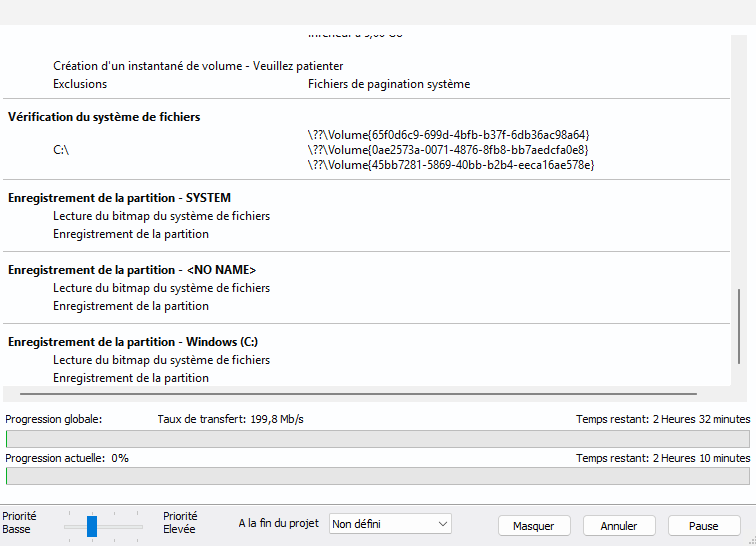Open the 'A la fin du projet' dropdown
The image size is (756, 546).
pyautogui.click(x=390, y=524)
